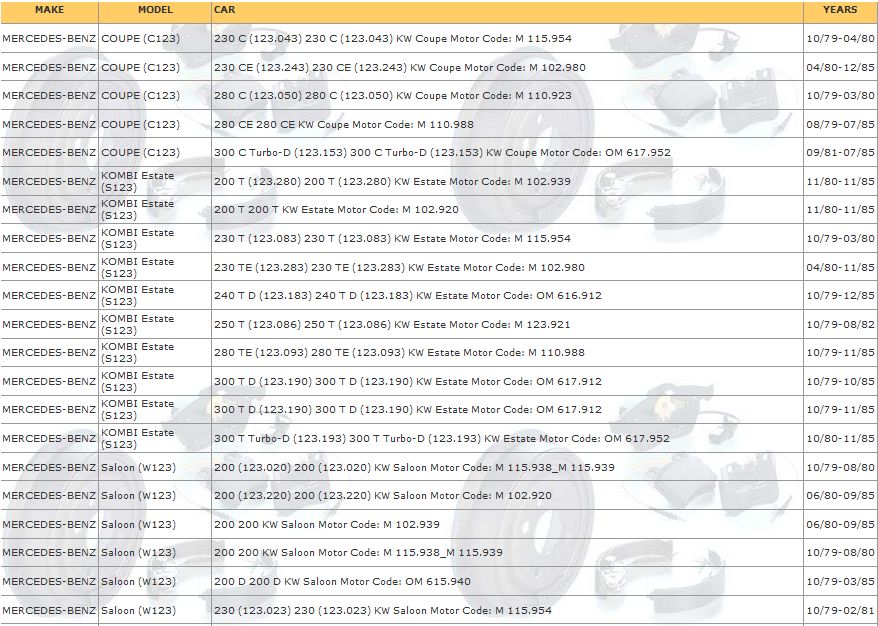Click MERCEDES-BENZ make in 280 CE row
This screenshot has height=626, width=878.
tap(49, 124)
